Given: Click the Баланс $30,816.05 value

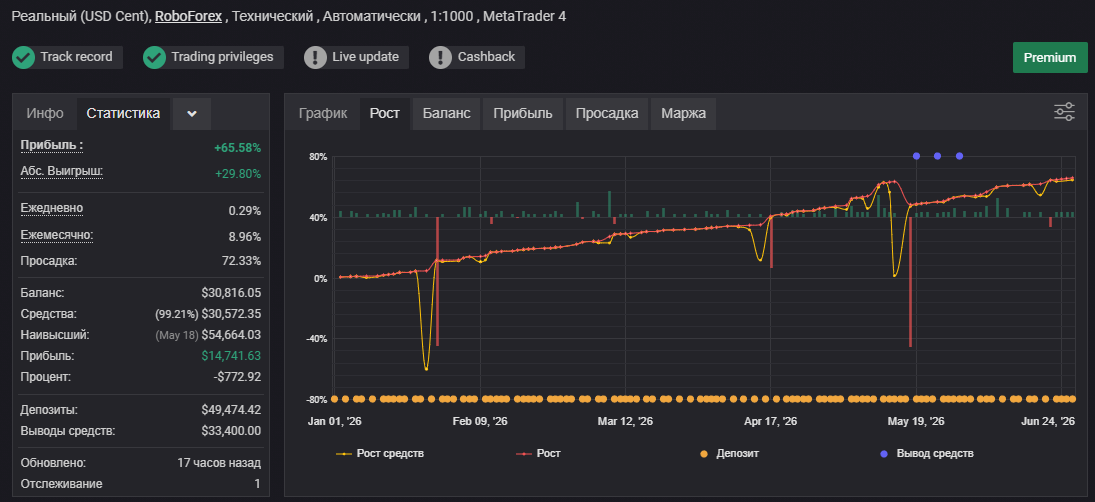Looking at the screenshot, I should (x=231, y=293).
